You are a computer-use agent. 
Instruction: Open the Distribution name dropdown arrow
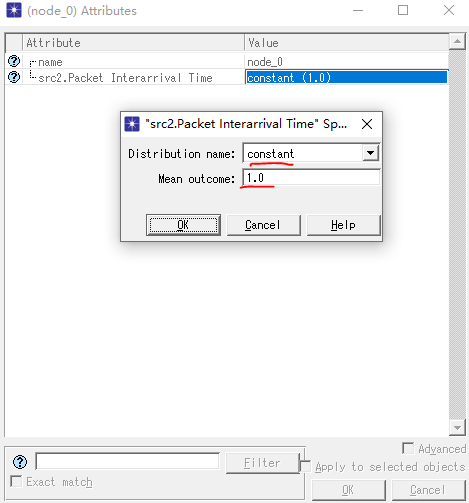370,153
